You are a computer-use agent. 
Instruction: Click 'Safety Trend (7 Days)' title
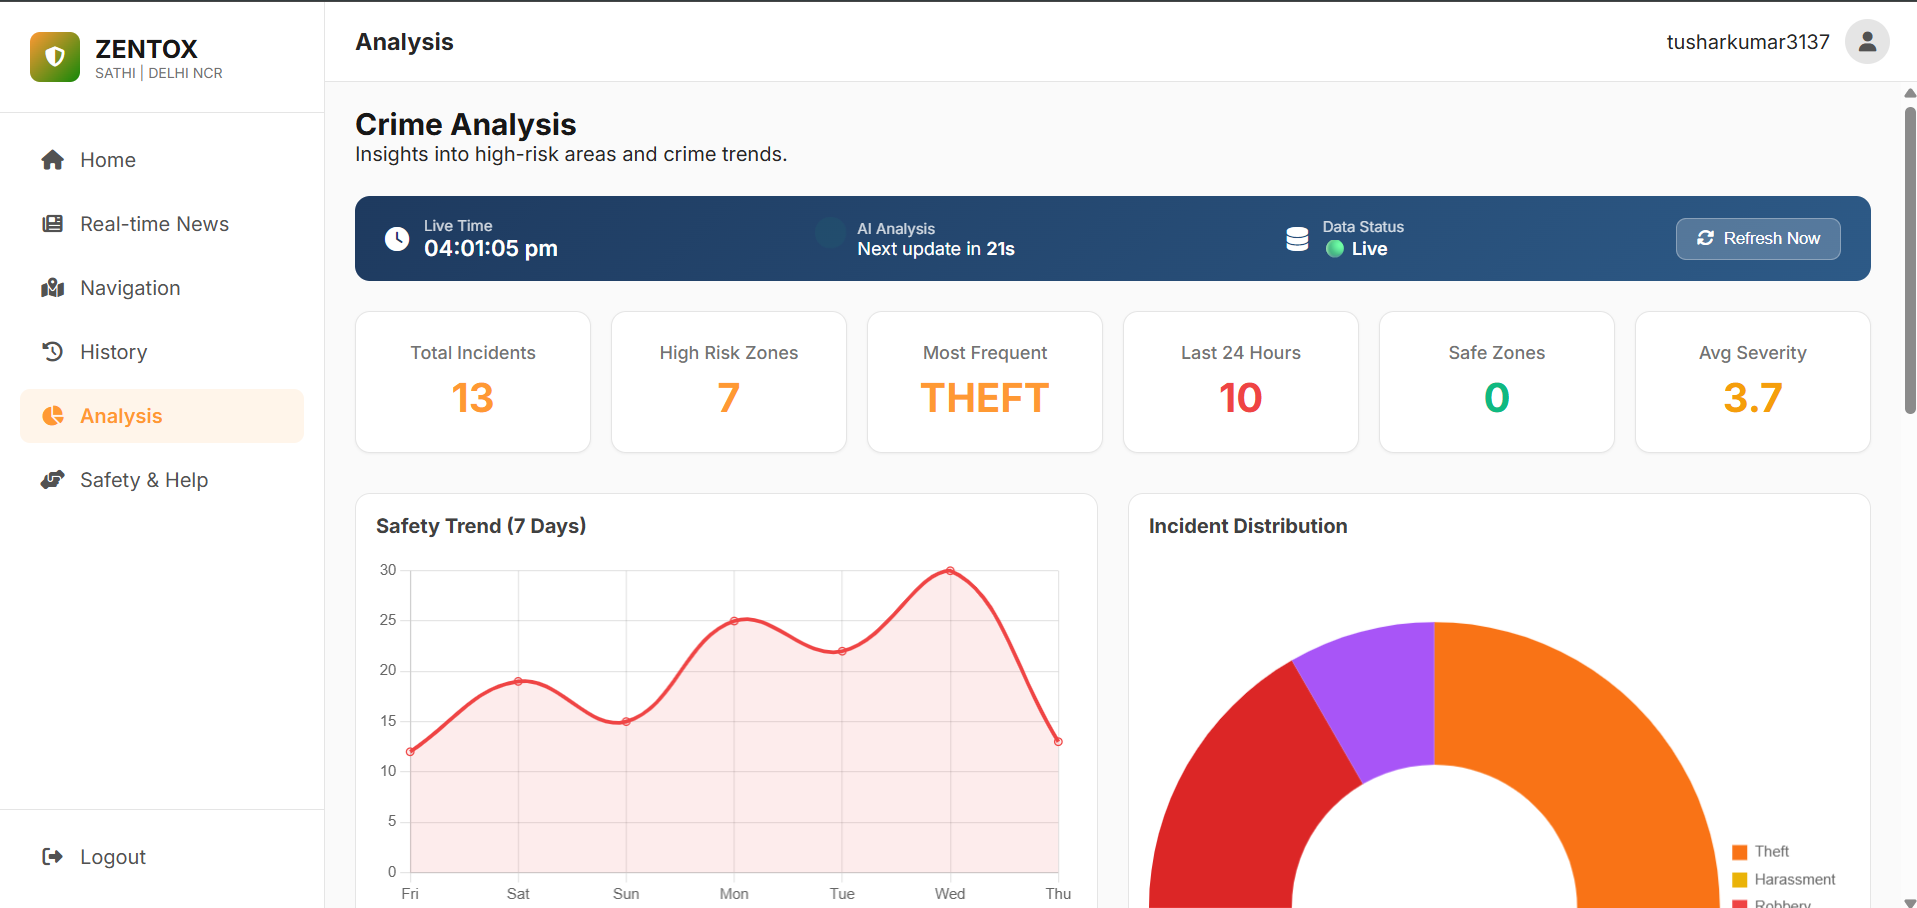(481, 526)
